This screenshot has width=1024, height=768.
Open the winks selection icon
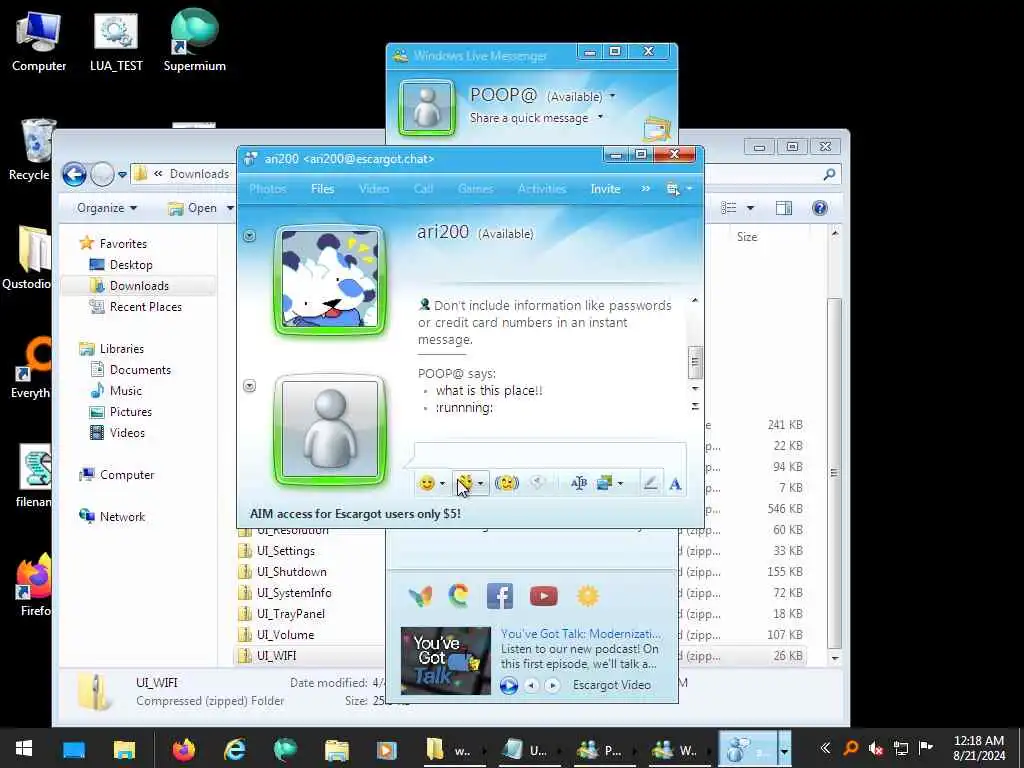[x=465, y=483]
